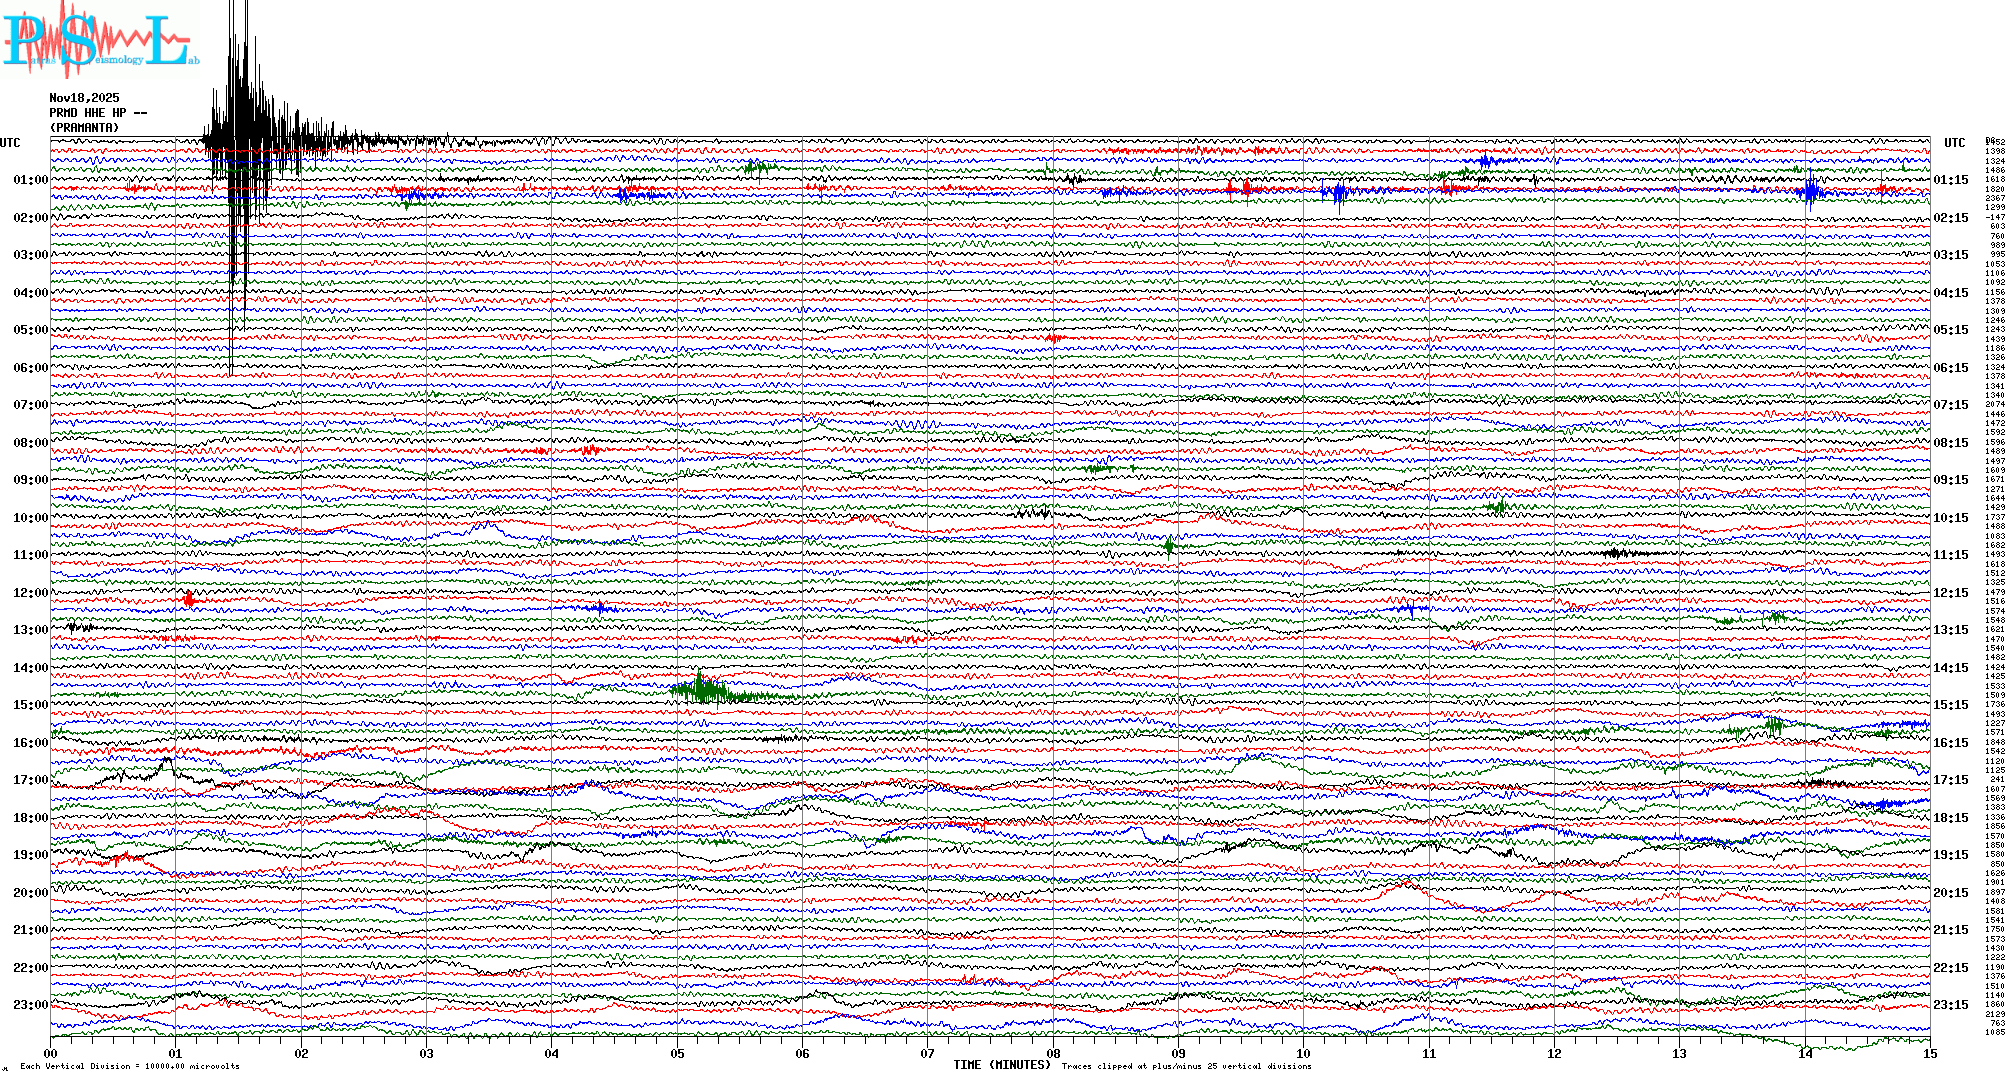The width and height of the screenshot is (2010, 1080).
Task: Select the 12:00 hour label on left
Action: [30, 593]
